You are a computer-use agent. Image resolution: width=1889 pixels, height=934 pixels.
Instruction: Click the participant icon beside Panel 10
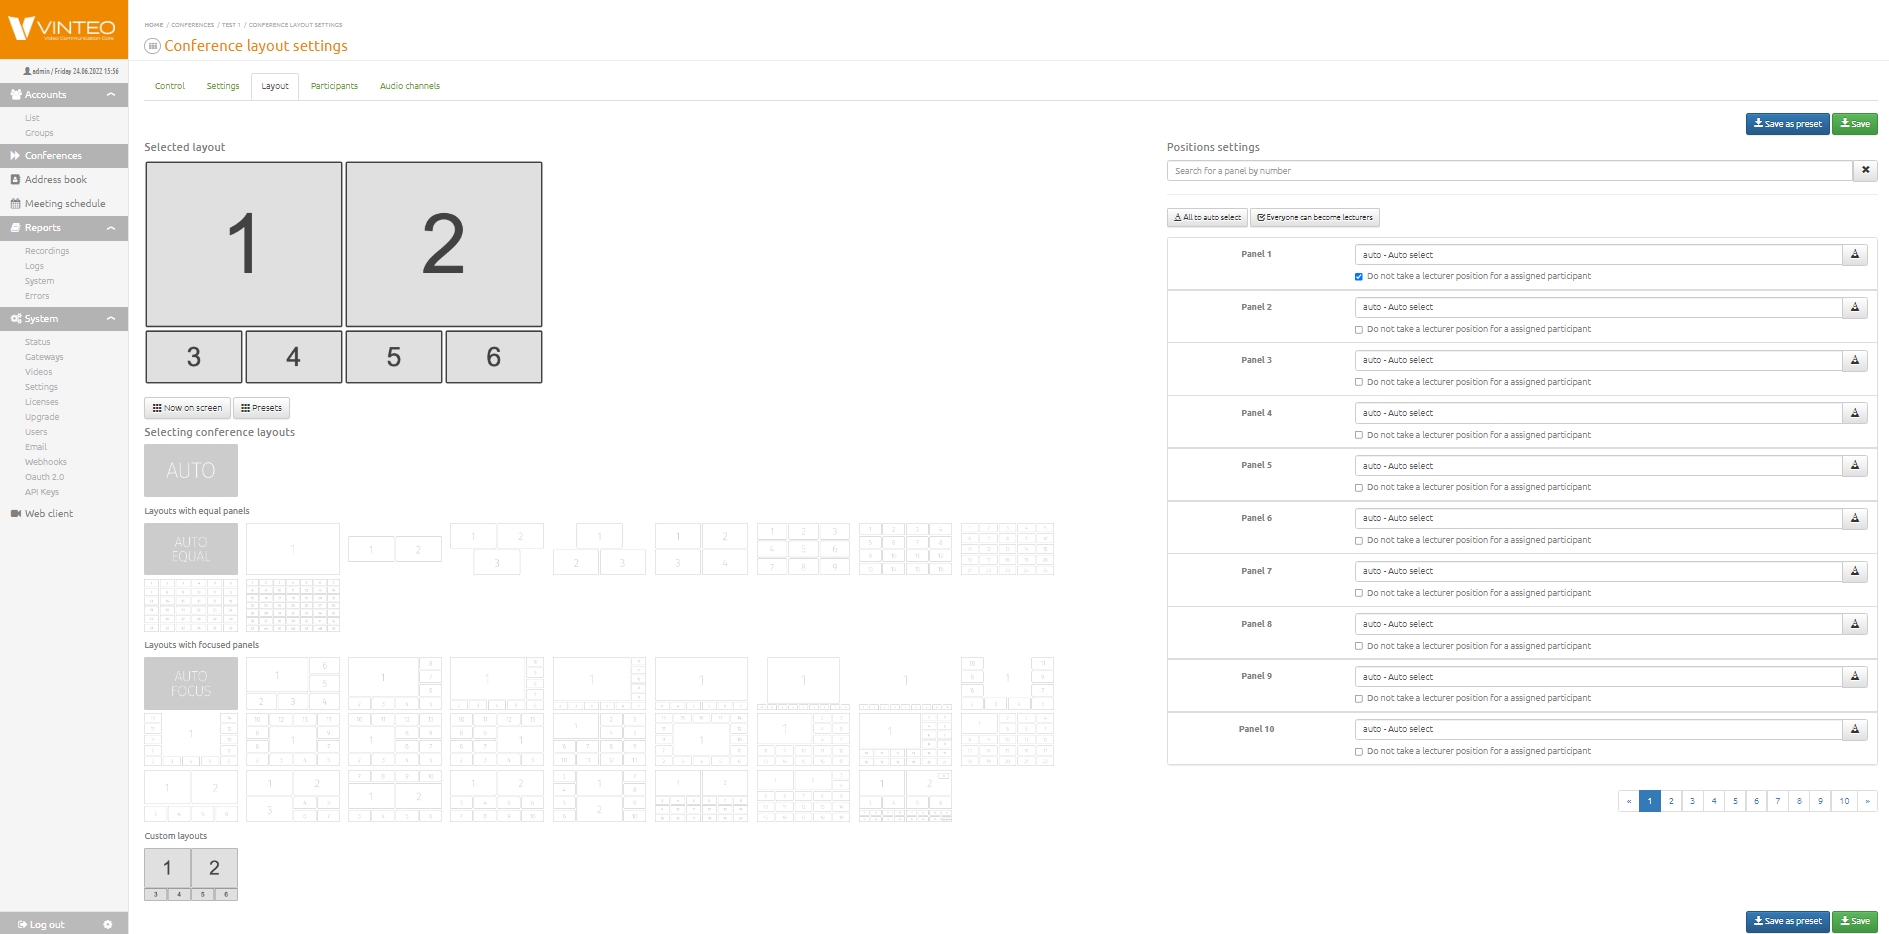1855,729
